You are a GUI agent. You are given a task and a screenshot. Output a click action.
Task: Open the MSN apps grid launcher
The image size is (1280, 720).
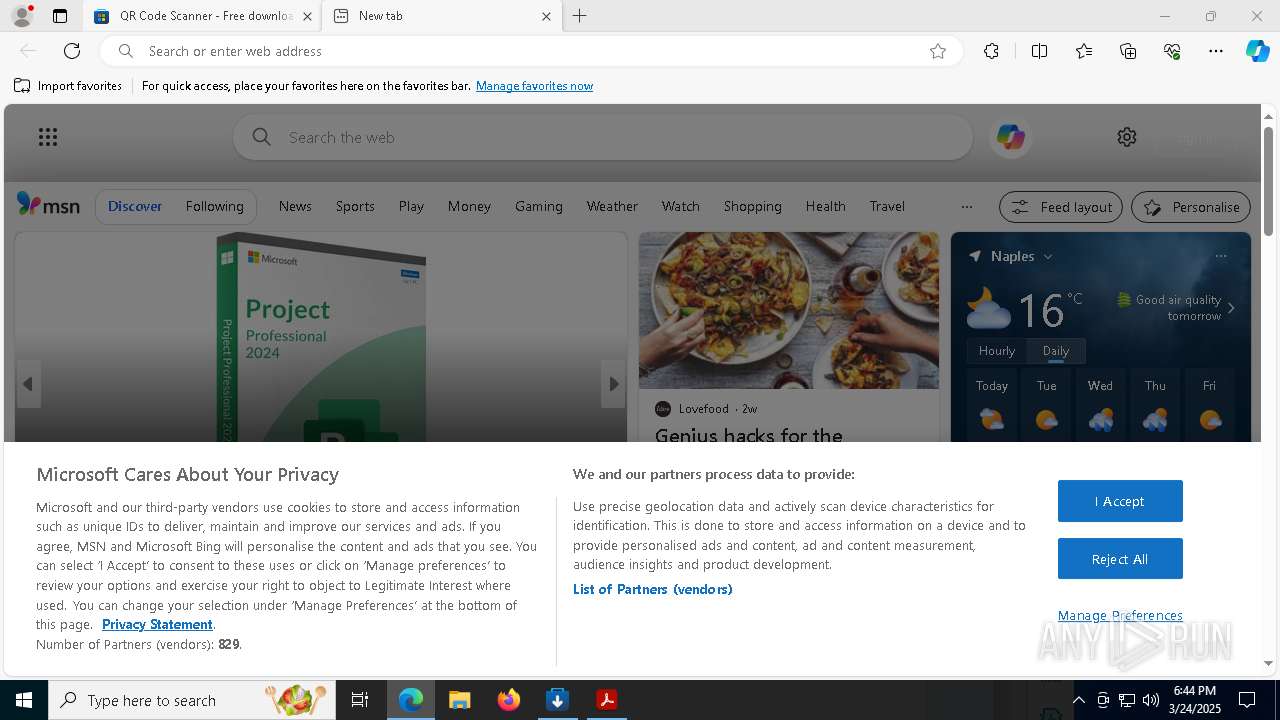point(48,137)
